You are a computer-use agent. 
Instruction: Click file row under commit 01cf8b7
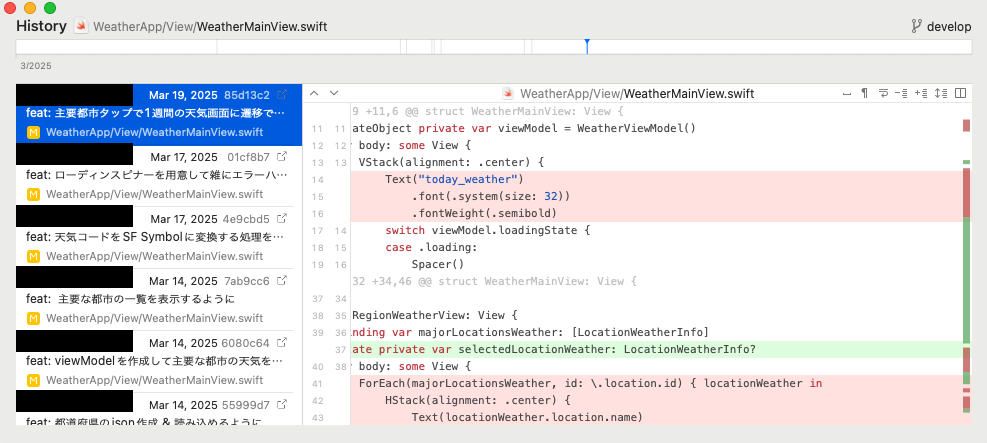point(157,194)
